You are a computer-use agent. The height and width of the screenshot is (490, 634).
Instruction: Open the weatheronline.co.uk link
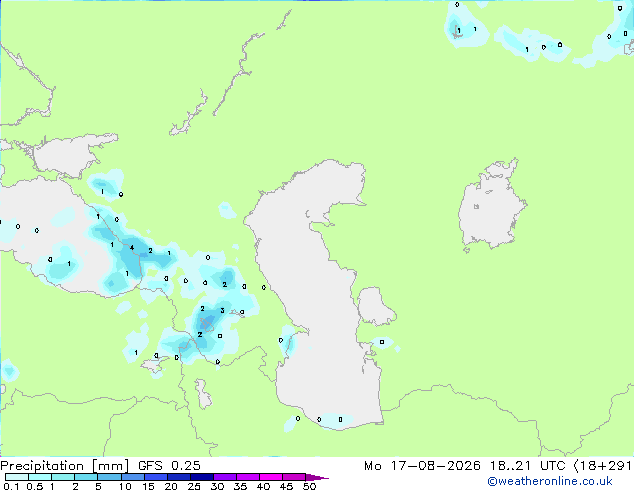[550, 481]
